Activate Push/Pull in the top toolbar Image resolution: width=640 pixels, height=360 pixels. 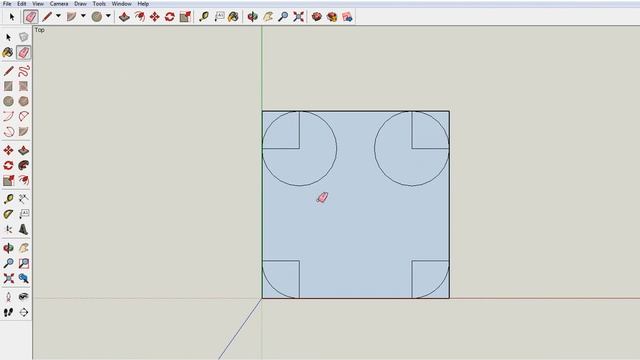124,17
